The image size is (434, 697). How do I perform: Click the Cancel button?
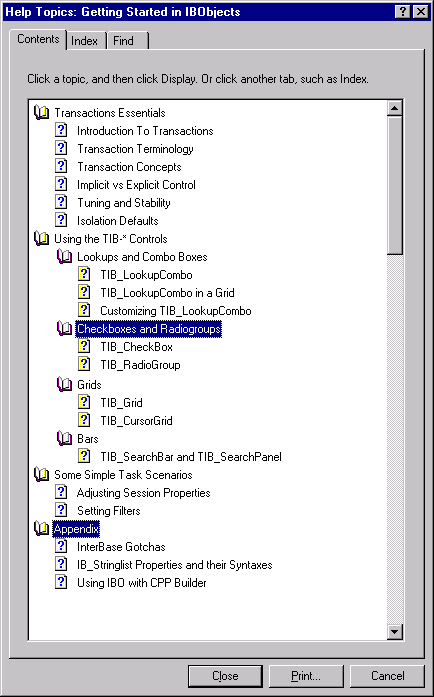(x=387, y=676)
